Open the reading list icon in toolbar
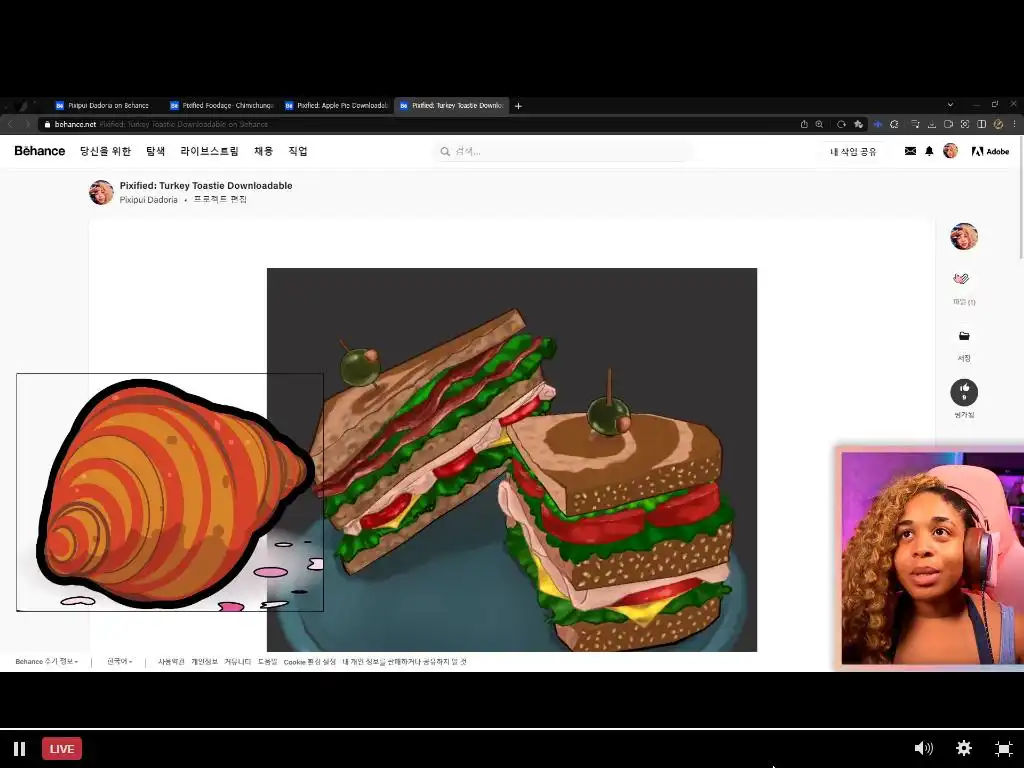The image size is (1024, 768). coord(915,124)
